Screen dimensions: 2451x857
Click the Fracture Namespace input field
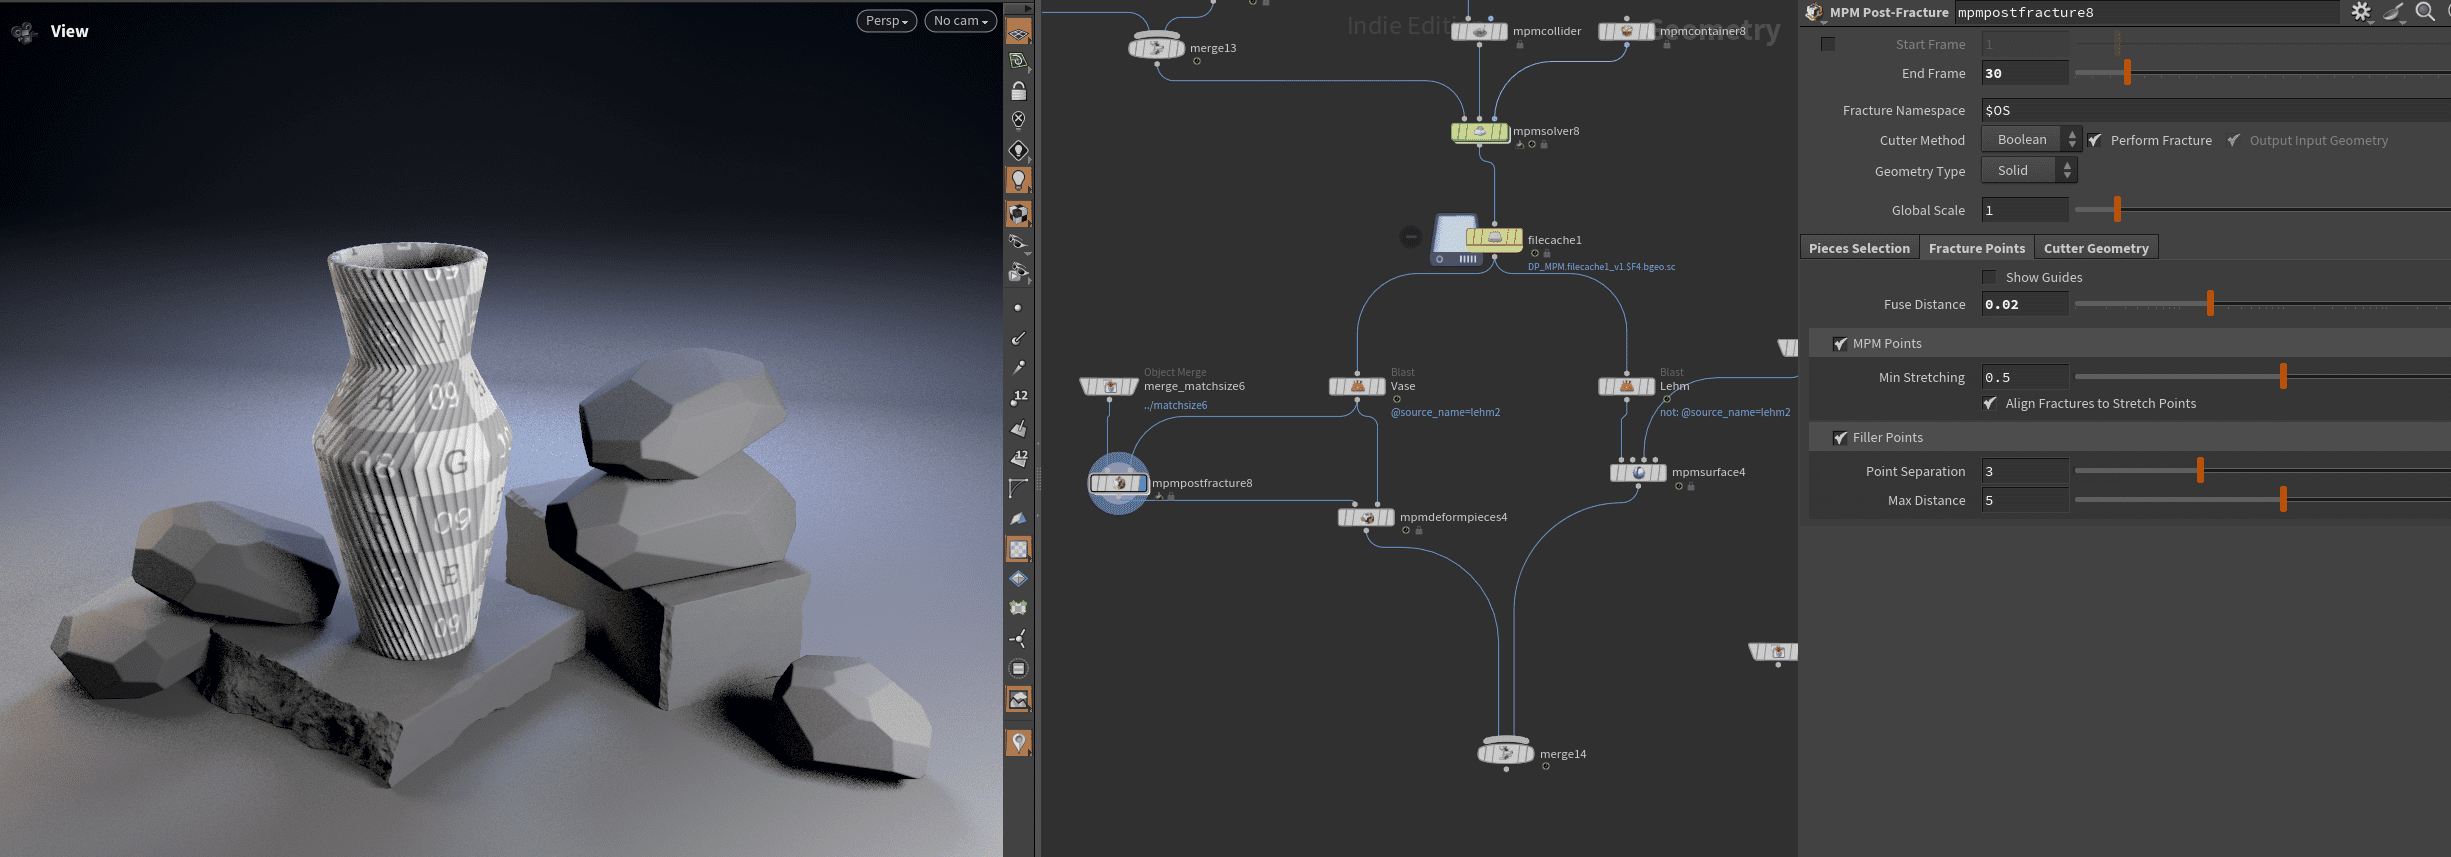coord(2200,111)
